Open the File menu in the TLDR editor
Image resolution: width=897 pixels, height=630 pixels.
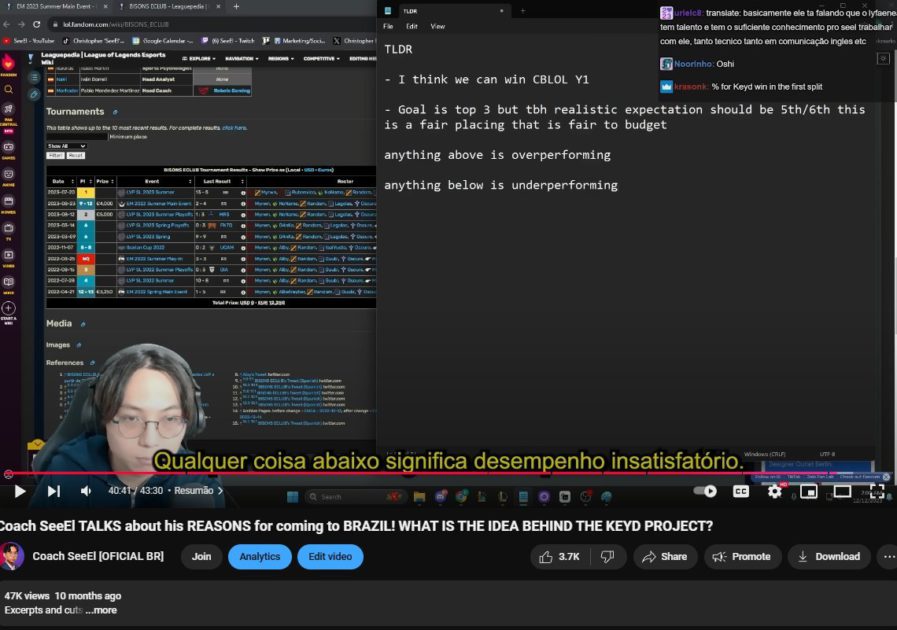[x=389, y=27]
